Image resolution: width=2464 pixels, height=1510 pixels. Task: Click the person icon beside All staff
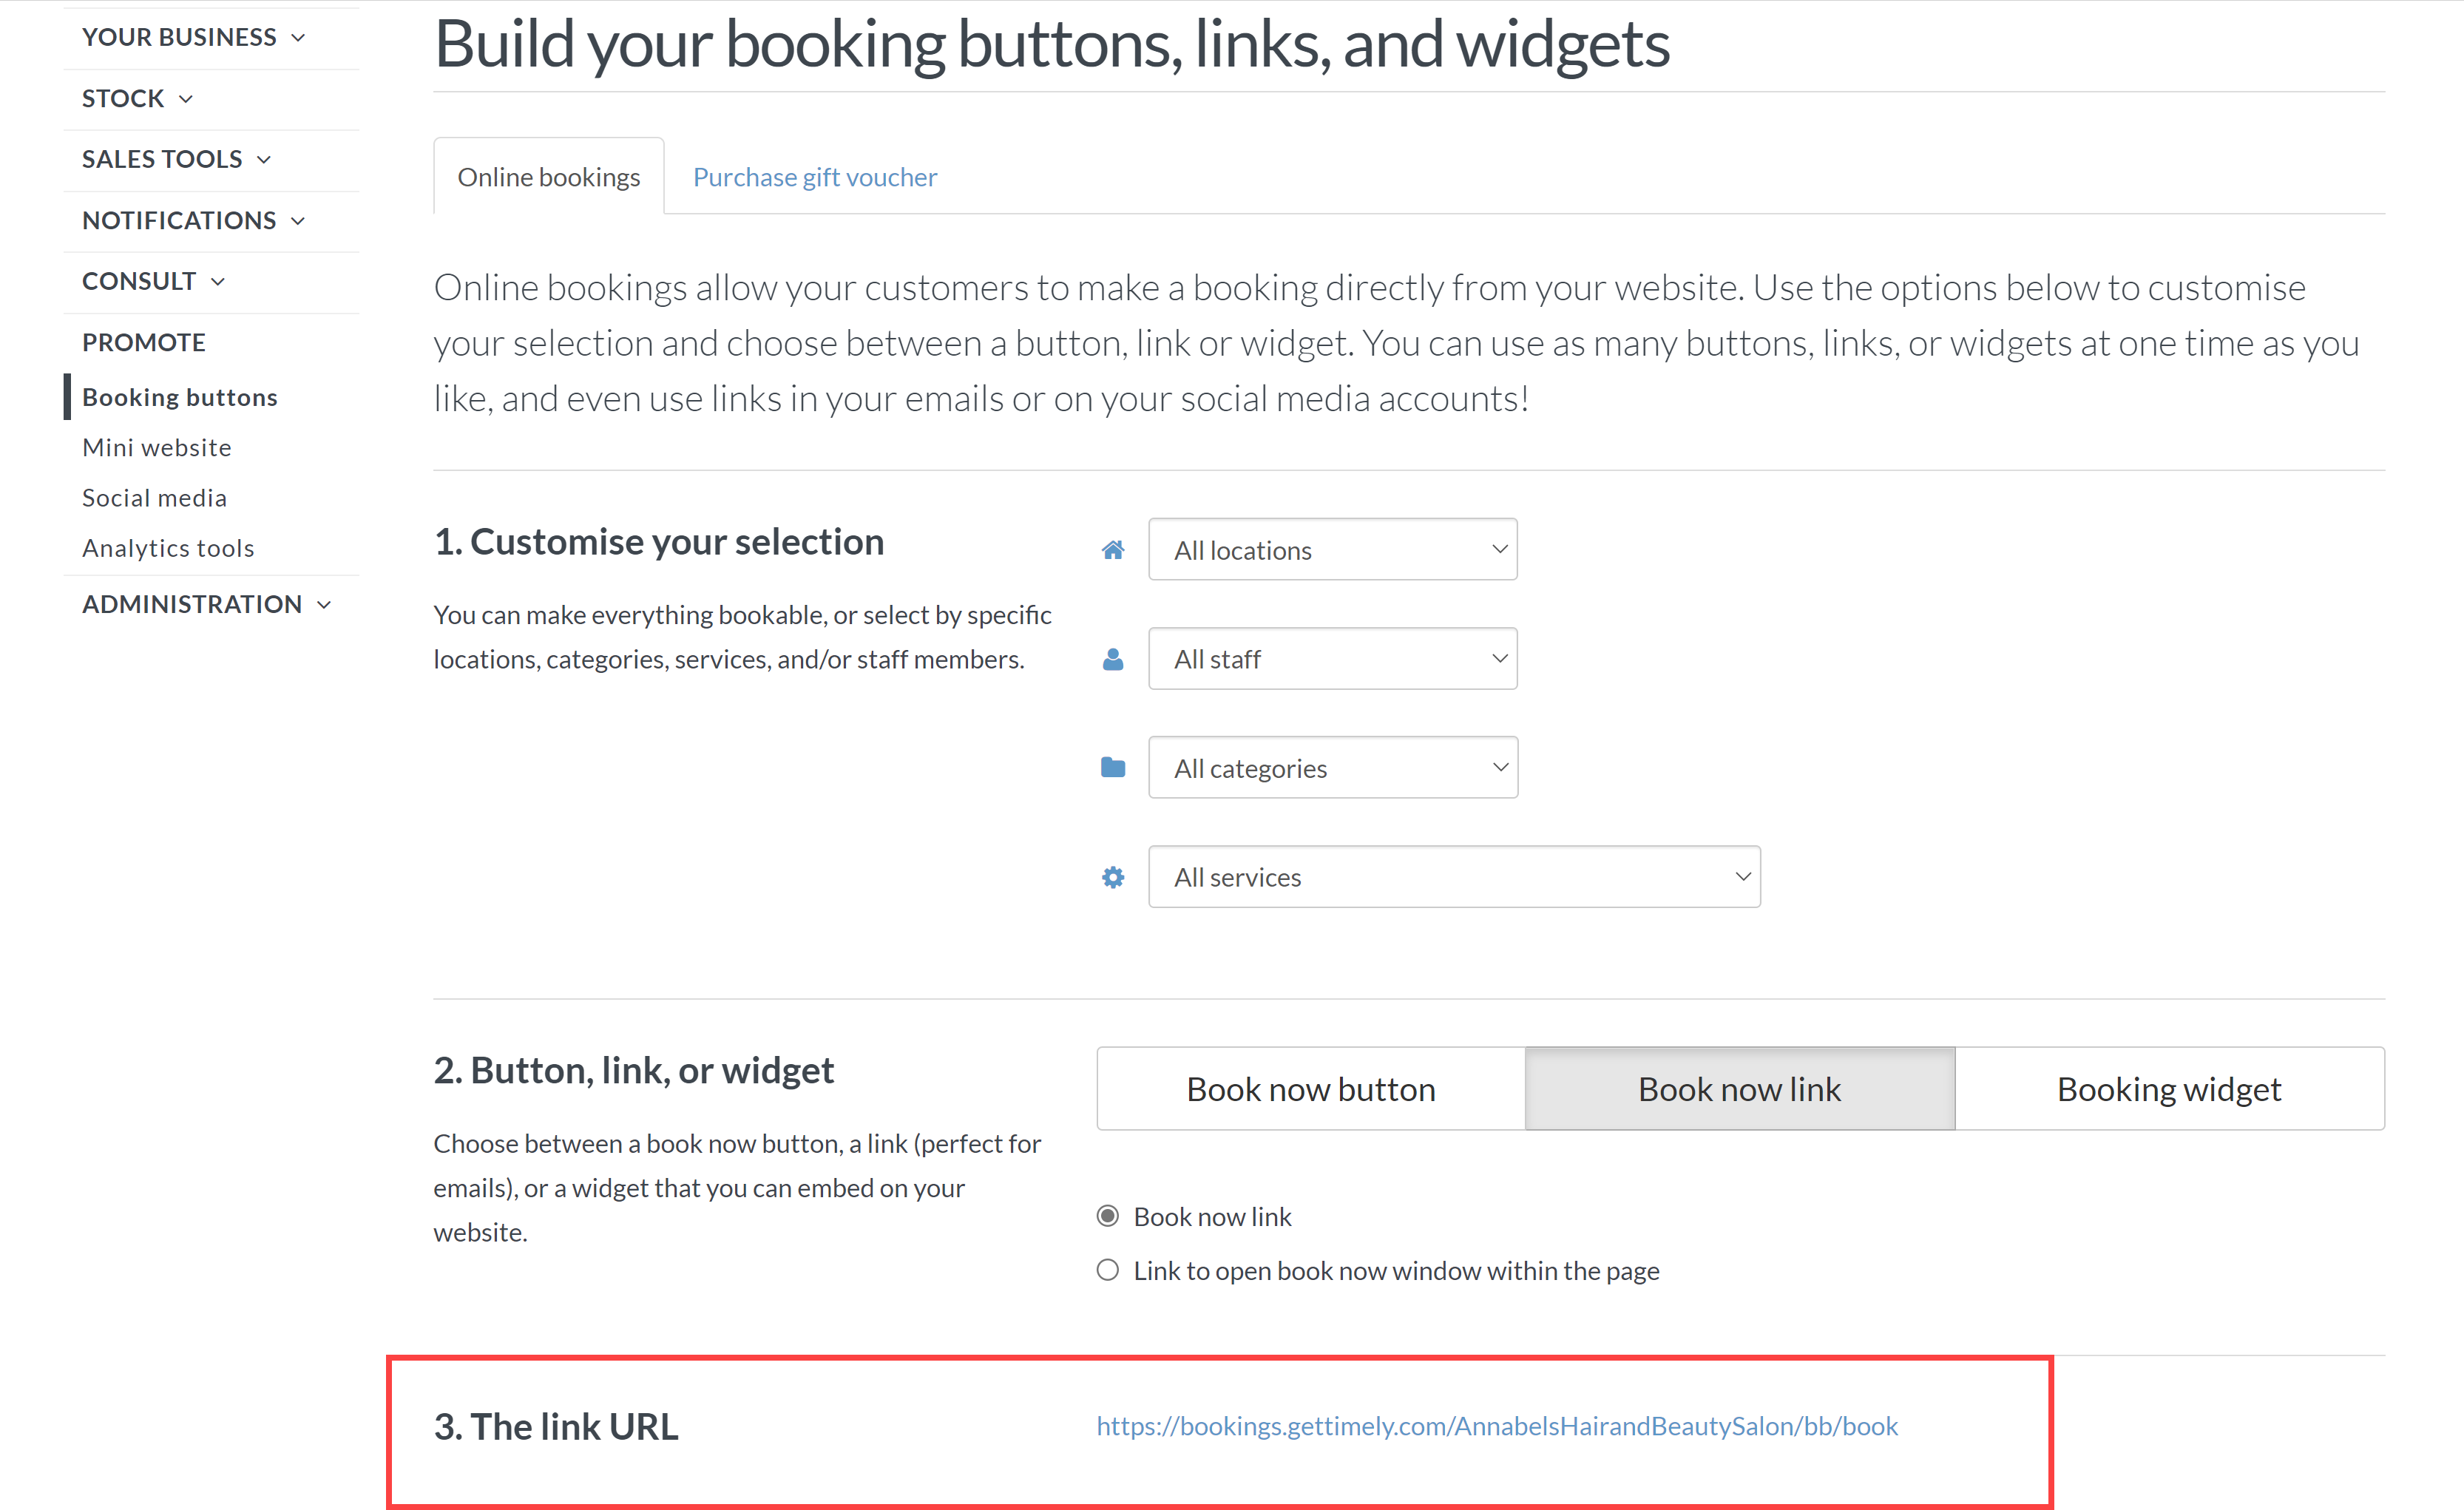[1113, 659]
